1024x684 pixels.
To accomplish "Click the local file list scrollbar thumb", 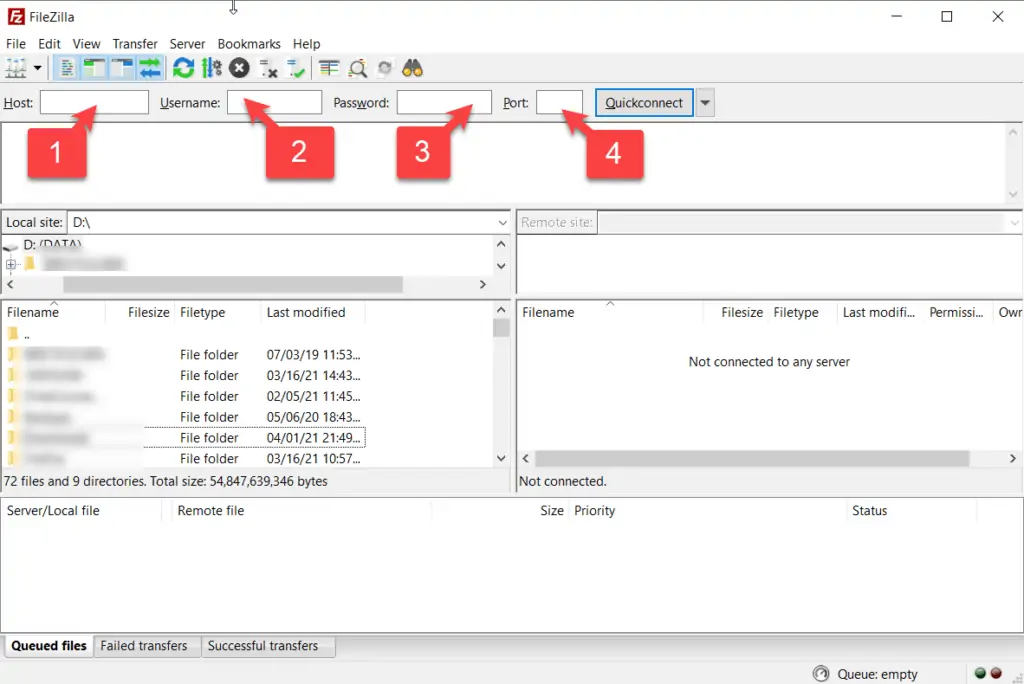I will tap(501, 328).
